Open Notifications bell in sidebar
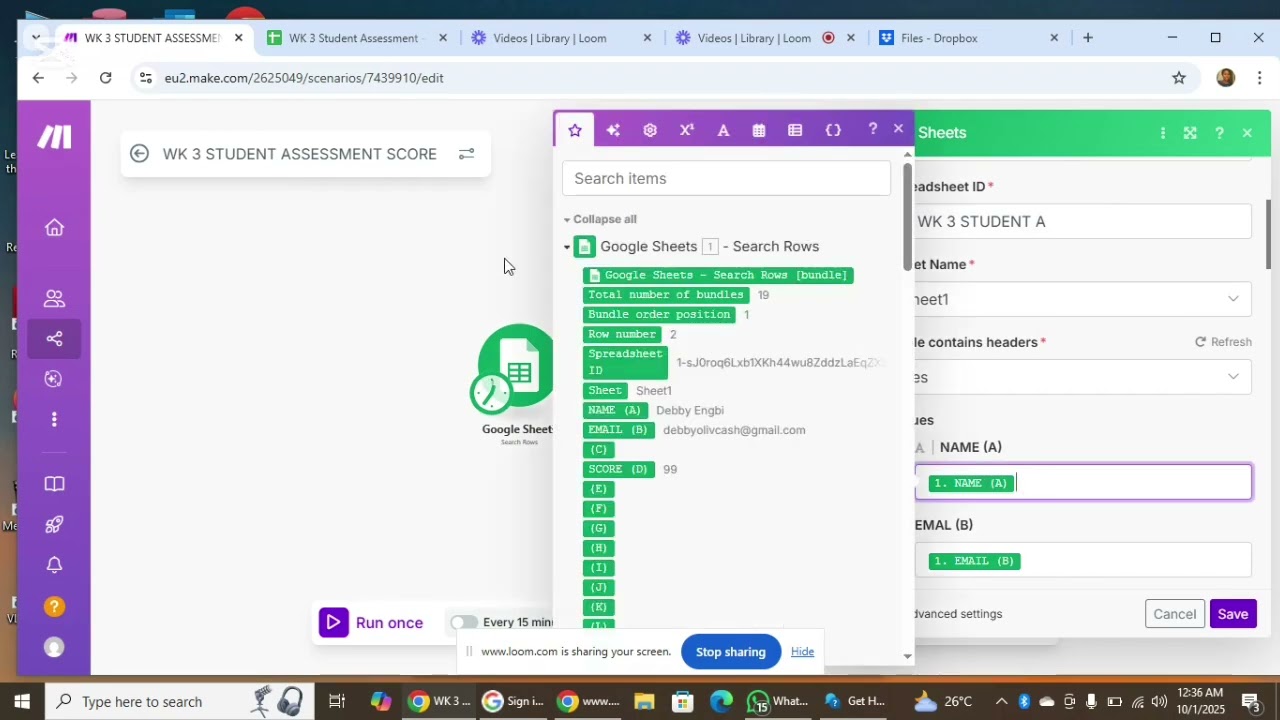Screen dimensions: 1280x720 pyautogui.click(x=54, y=565)
